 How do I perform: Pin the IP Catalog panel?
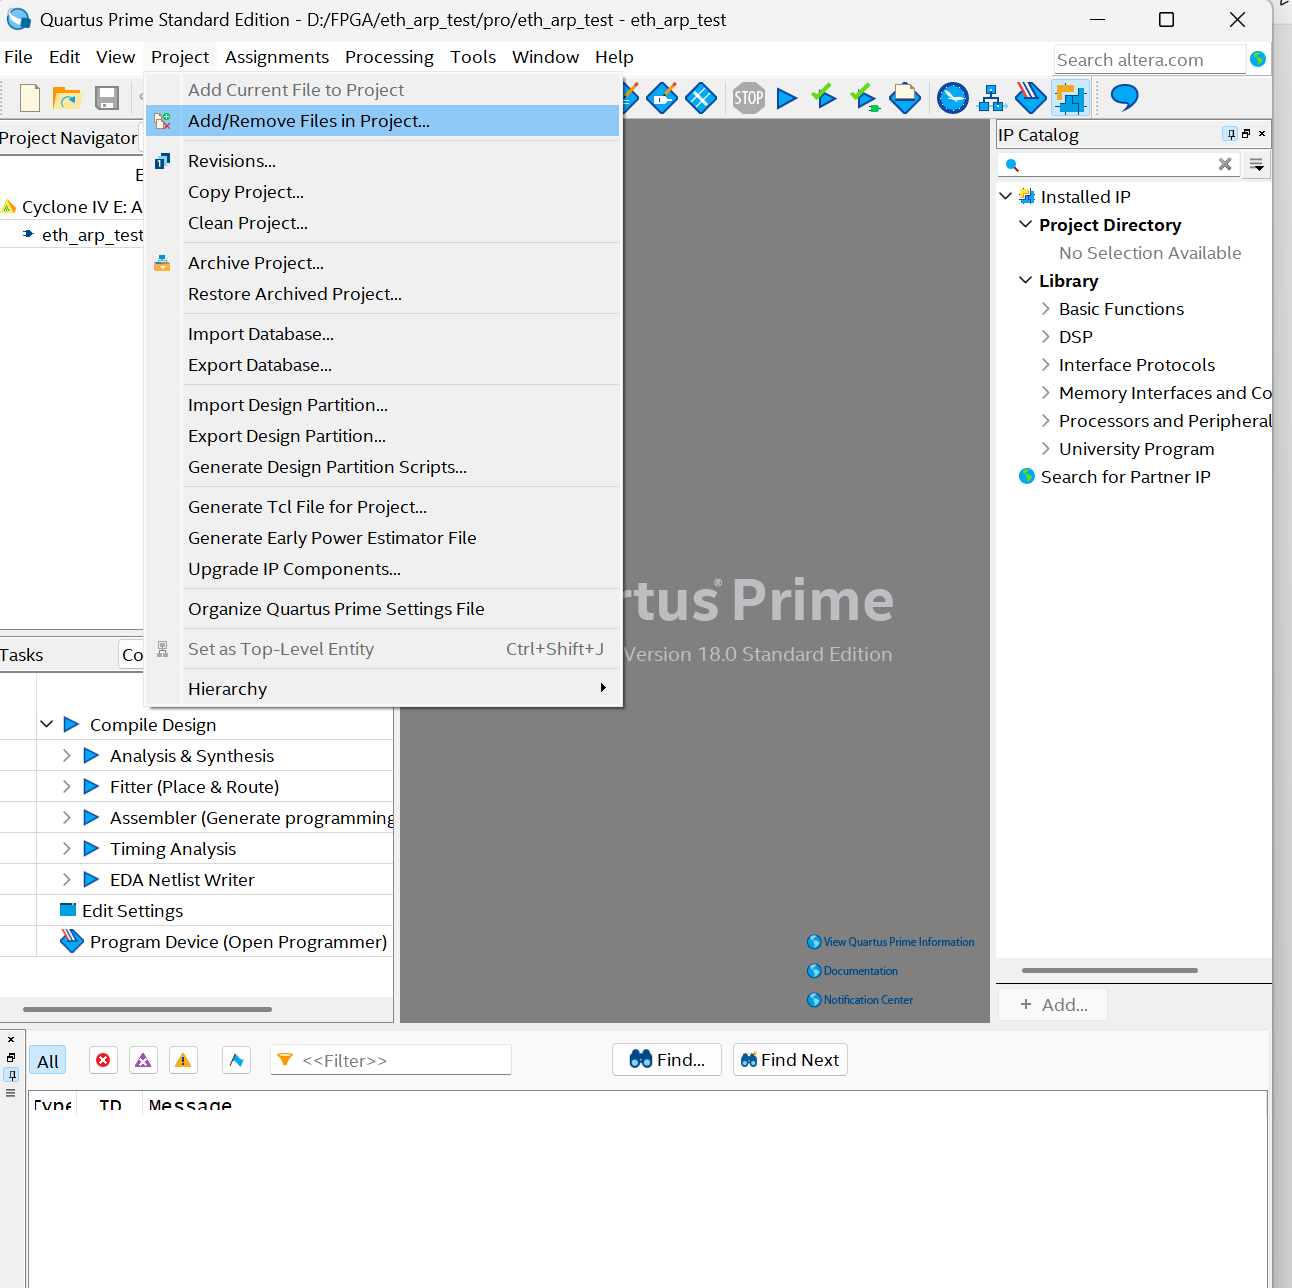click(1230, 134)
